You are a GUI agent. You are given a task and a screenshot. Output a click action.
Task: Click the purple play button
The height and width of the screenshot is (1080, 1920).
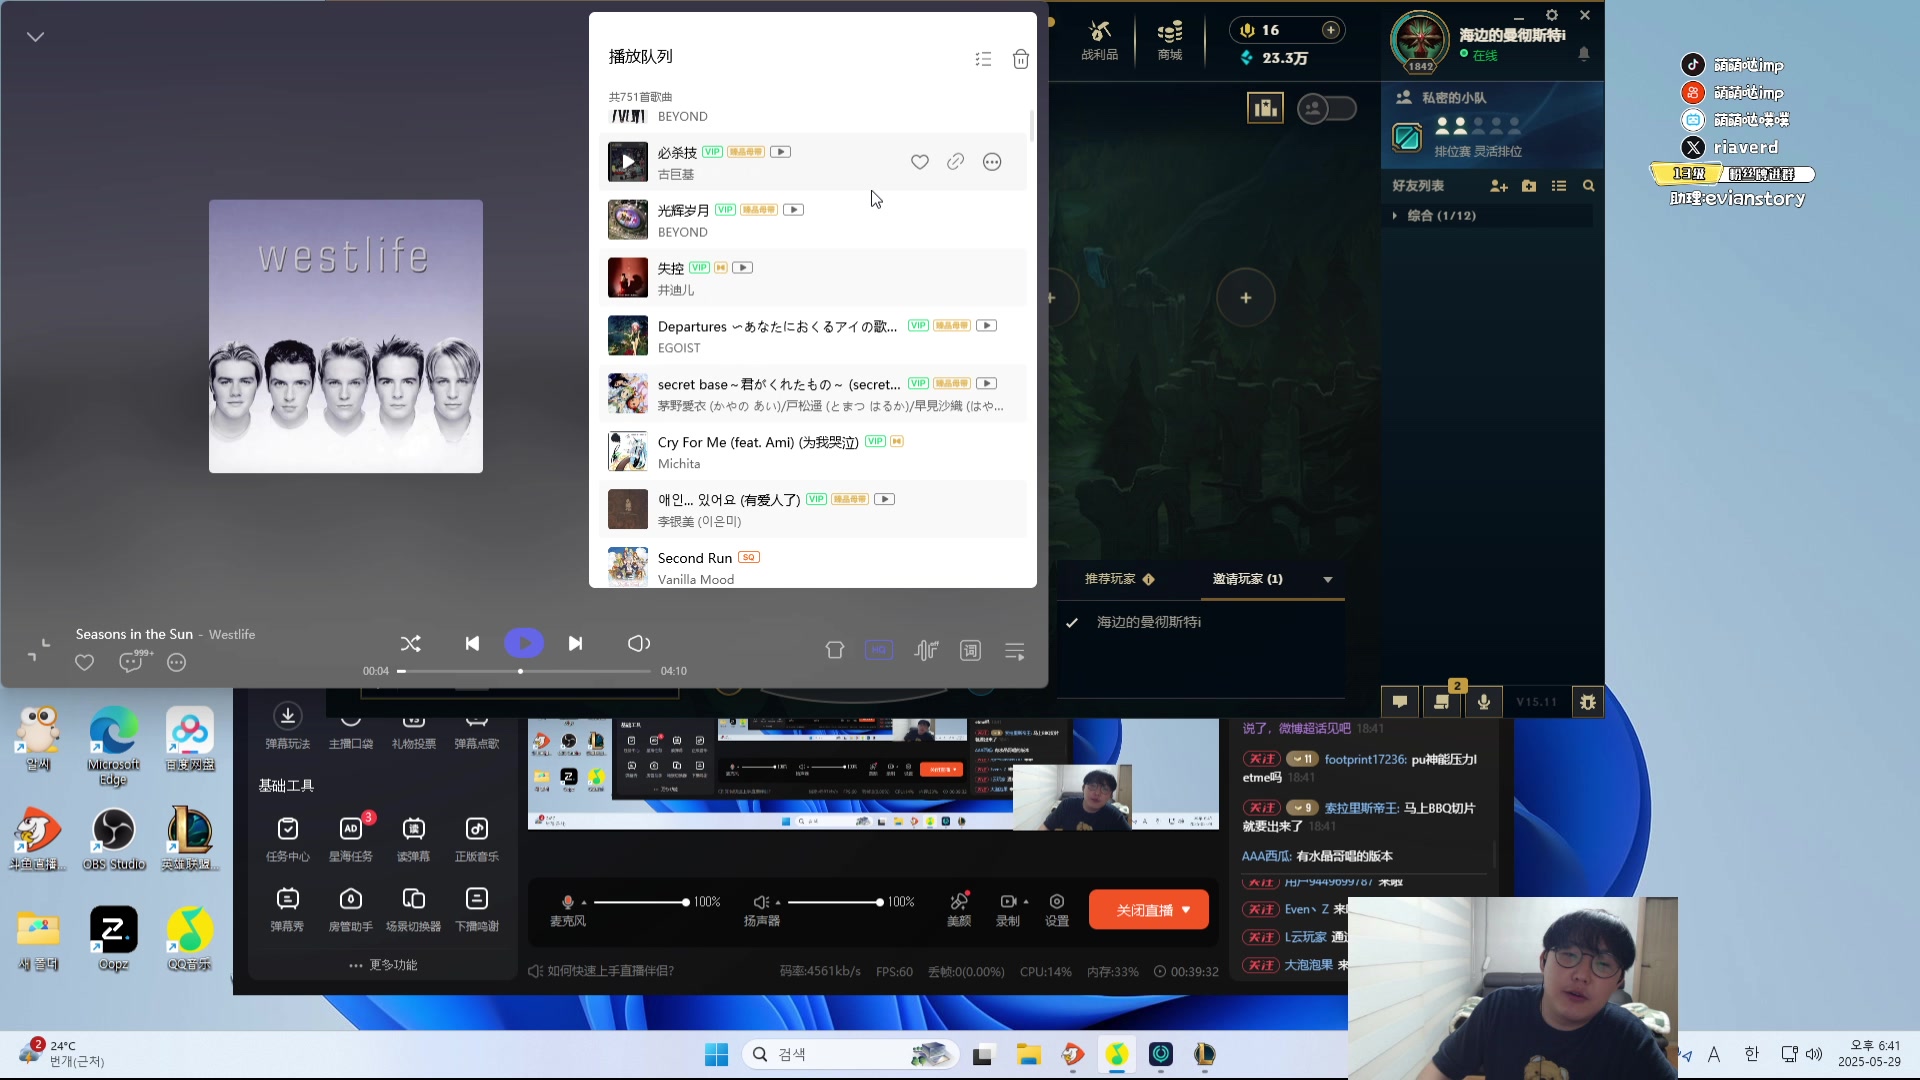click(524, 643)
